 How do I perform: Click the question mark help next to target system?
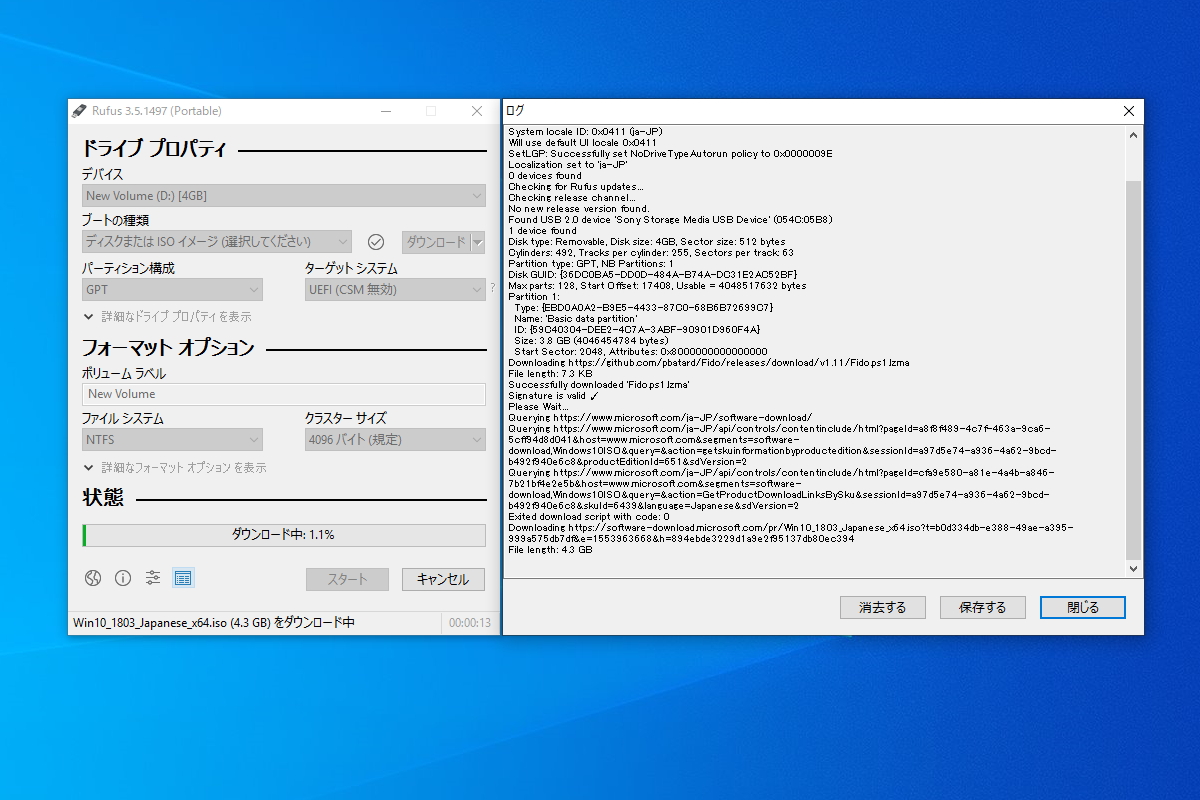point(492,288)
